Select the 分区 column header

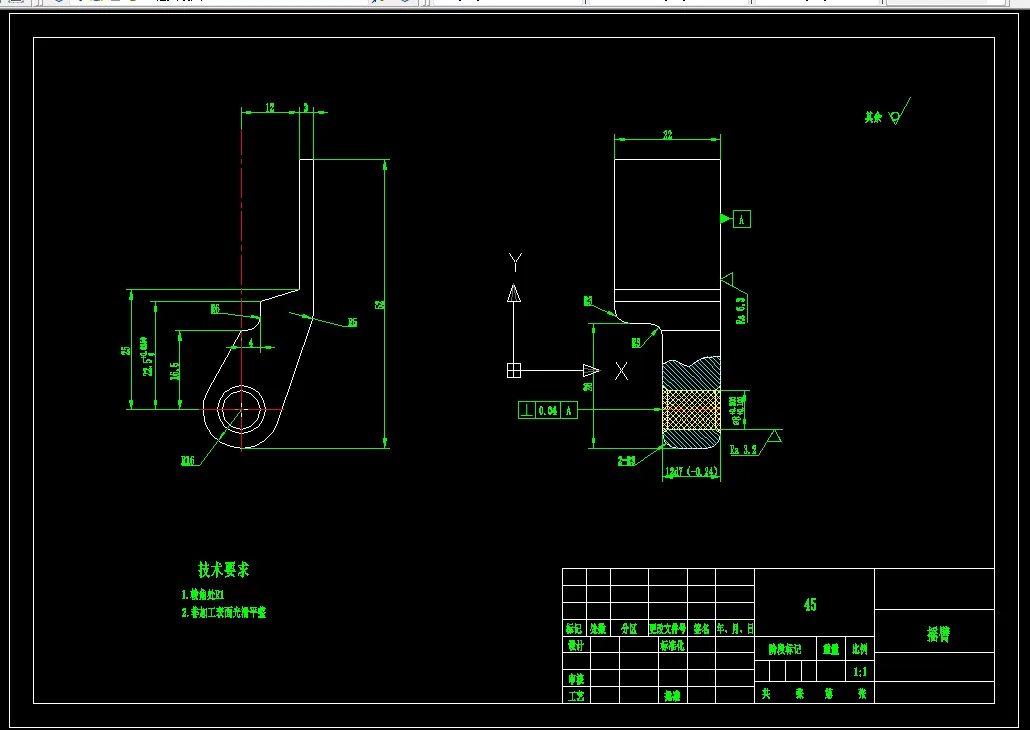[629, 629]
